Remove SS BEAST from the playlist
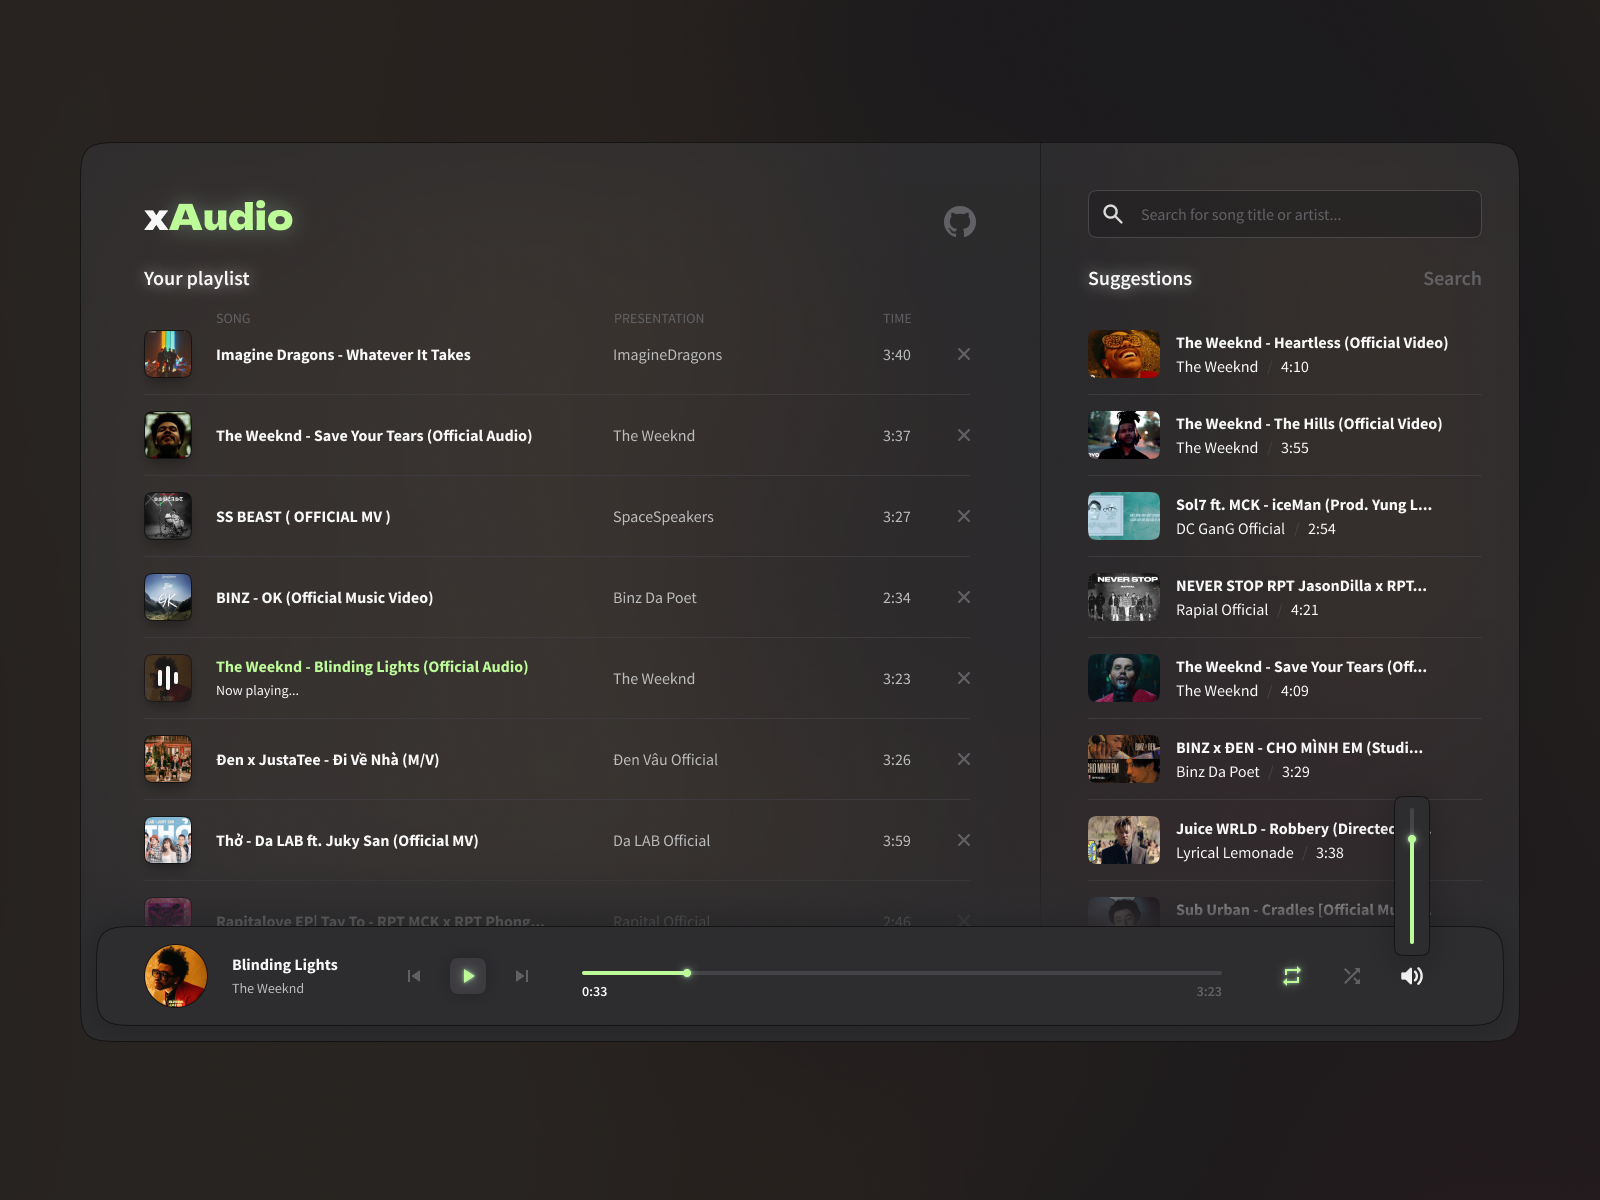This screenshot has height=1200, width=1600. pyautogui.click(x=963, y=516)
